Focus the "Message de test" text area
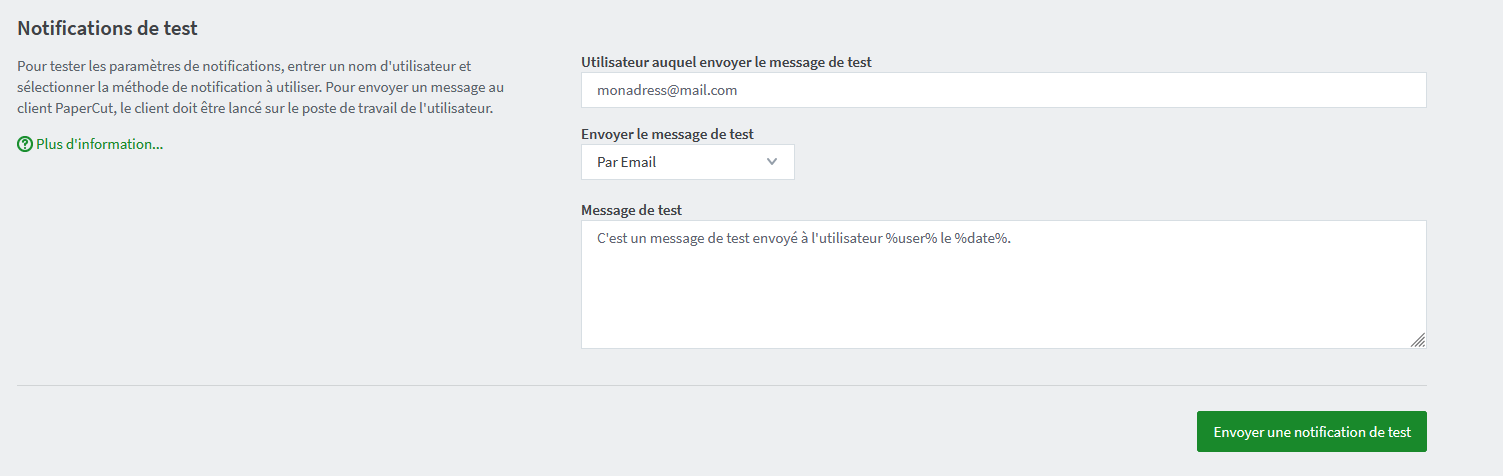 pos(1003,284)
